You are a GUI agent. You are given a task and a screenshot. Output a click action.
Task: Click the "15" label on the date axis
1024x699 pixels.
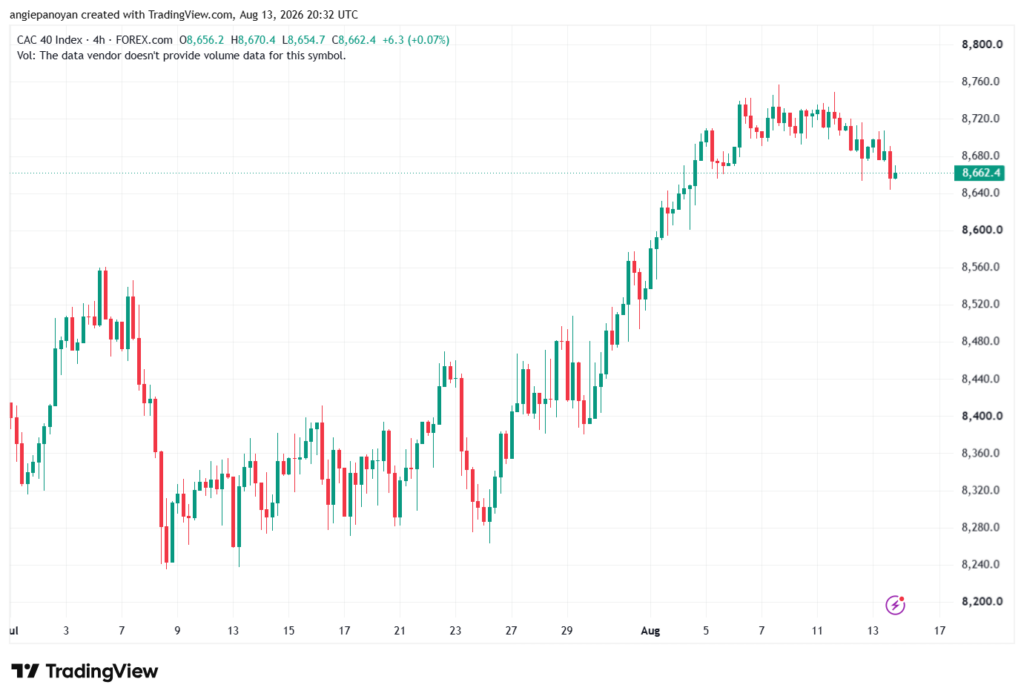tap(289, 630)
